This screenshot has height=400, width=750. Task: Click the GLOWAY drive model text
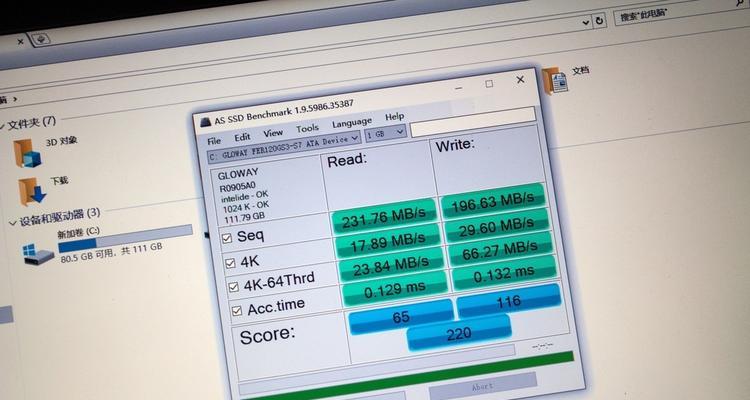238,175
